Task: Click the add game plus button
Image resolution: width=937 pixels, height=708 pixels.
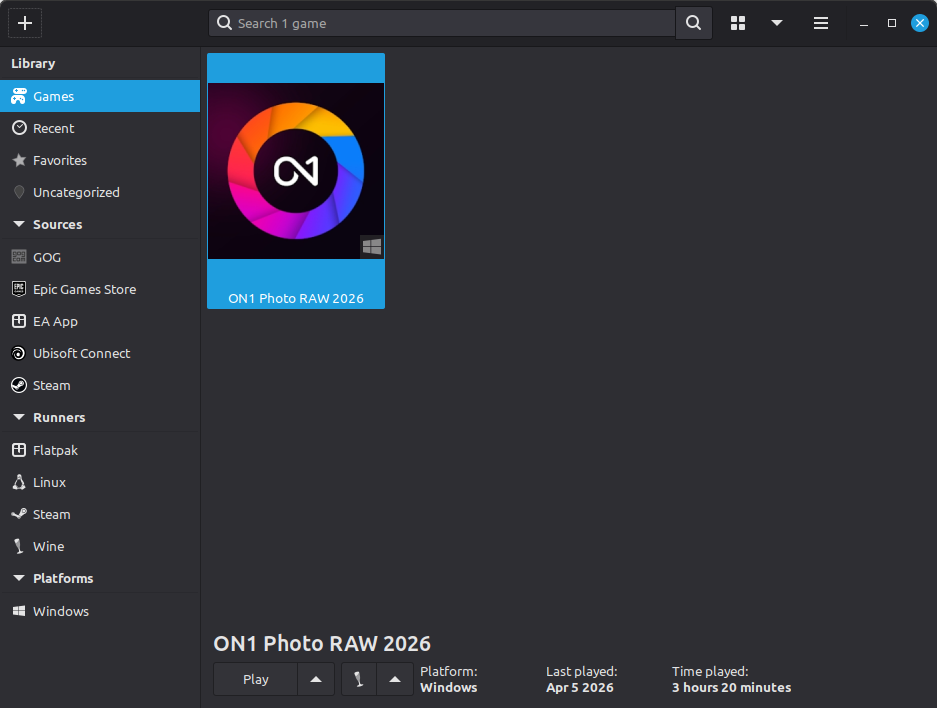Action: pos(24,22)
